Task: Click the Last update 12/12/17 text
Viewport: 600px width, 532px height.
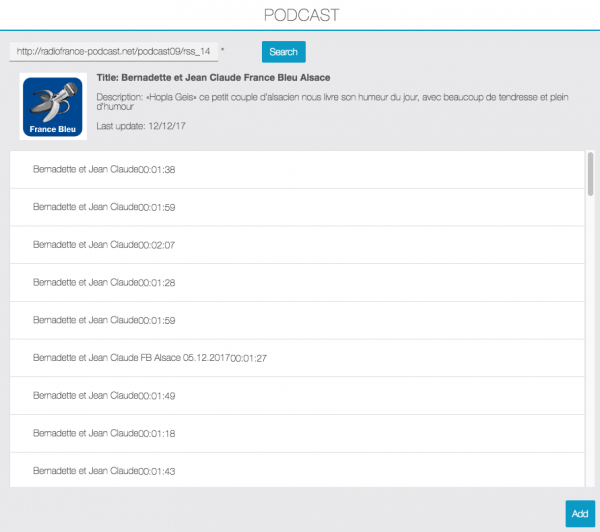Action: (142, 127)
